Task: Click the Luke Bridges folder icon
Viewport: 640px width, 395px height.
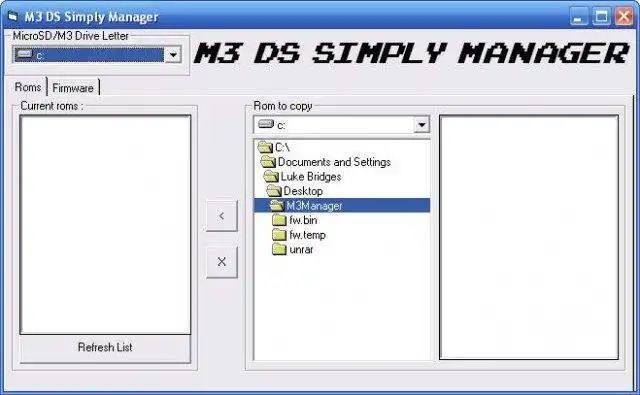Action: pos(271,177)
